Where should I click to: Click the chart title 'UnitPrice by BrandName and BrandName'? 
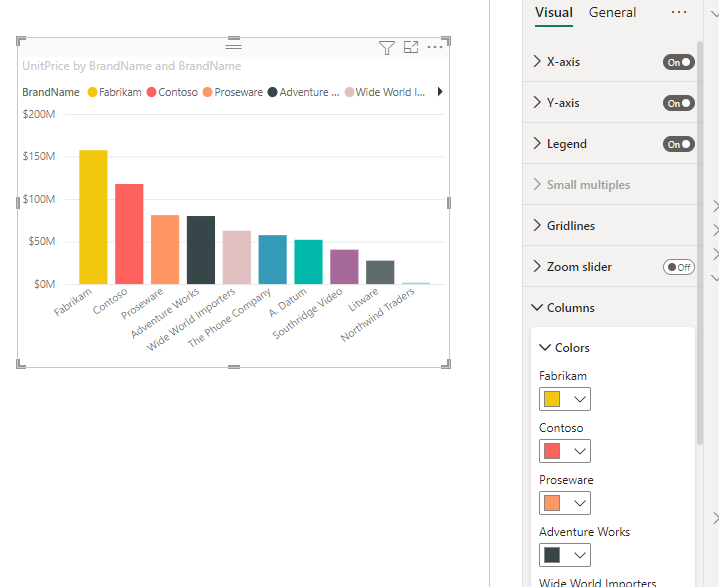[x=132, y=66]
